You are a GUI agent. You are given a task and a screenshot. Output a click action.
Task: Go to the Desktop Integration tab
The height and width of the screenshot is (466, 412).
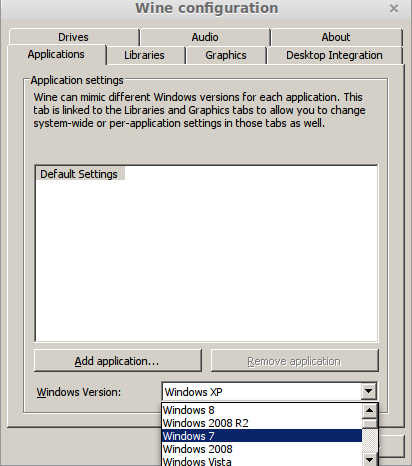(x=334, y=55)
